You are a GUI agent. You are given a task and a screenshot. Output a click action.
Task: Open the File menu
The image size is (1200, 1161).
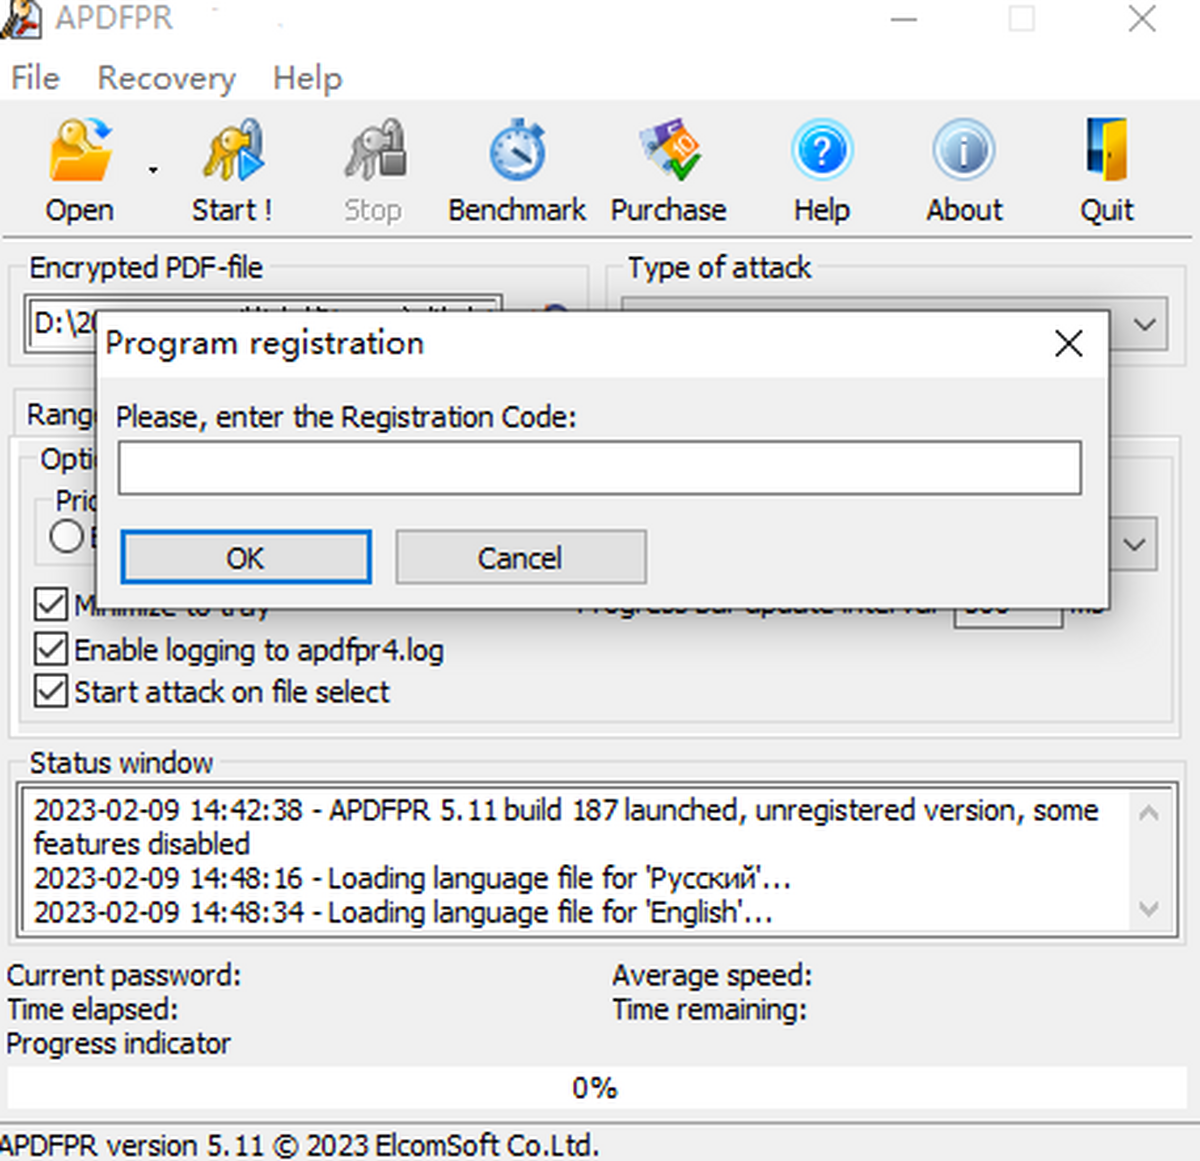pos(35,78)
